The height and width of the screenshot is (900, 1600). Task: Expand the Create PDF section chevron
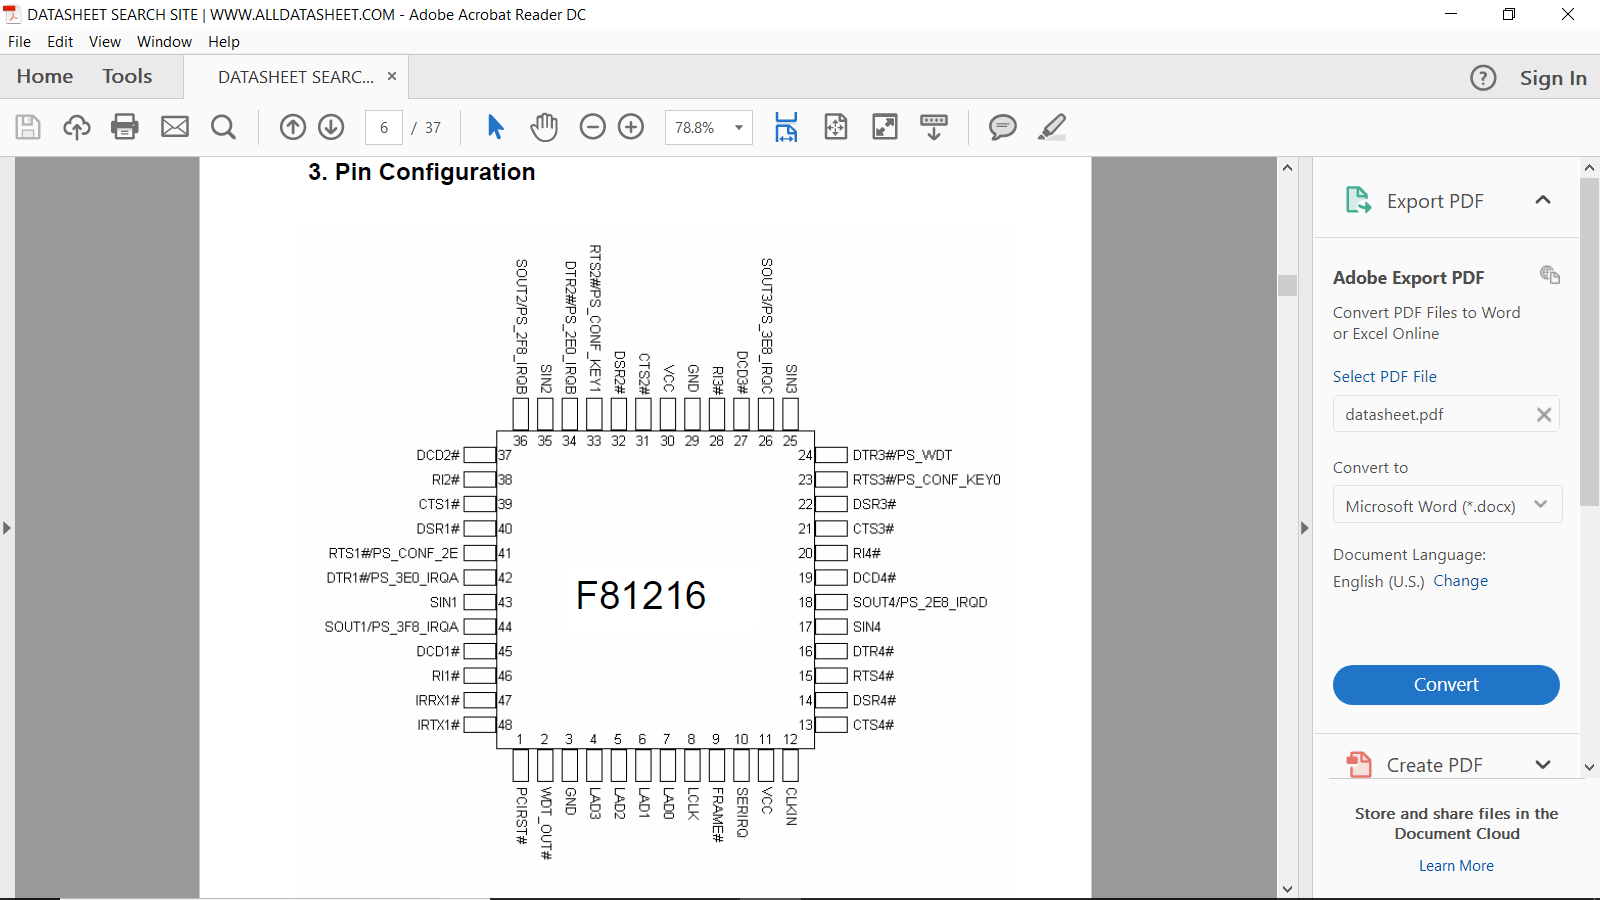pos(1543,765)
